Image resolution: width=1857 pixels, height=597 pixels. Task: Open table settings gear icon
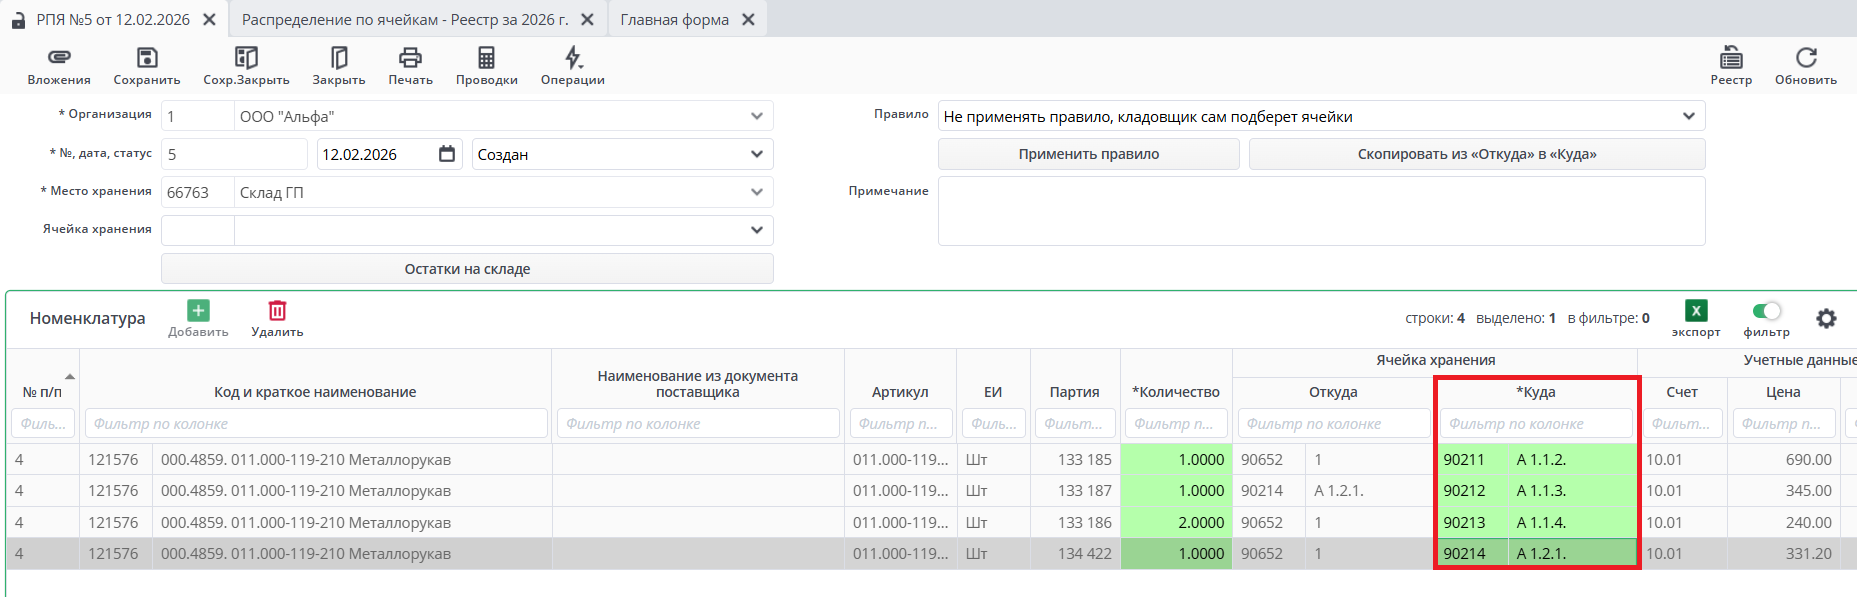(1826, 318)
